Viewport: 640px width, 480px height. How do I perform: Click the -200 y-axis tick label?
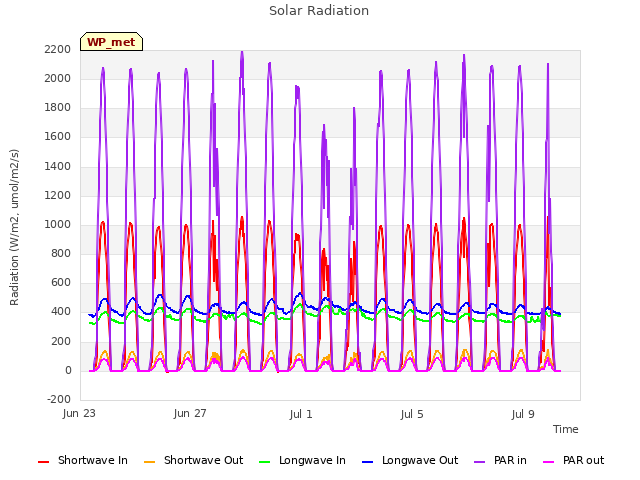click(59, 399)
